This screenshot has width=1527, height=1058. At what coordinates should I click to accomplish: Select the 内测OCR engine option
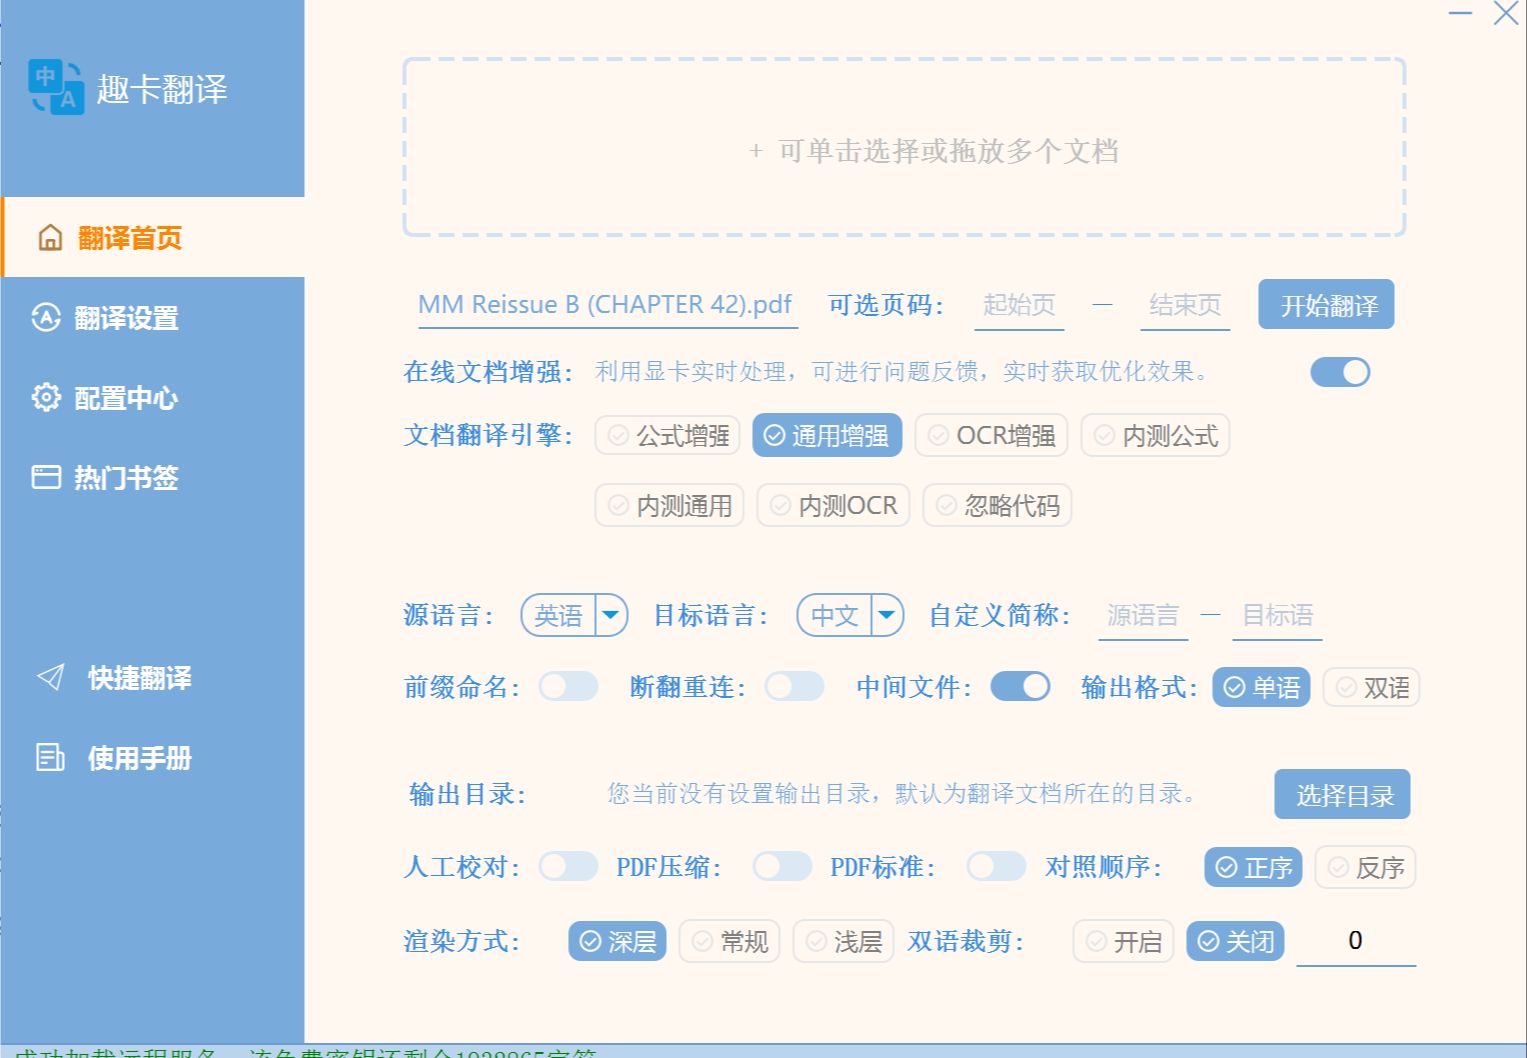[833, 505]
